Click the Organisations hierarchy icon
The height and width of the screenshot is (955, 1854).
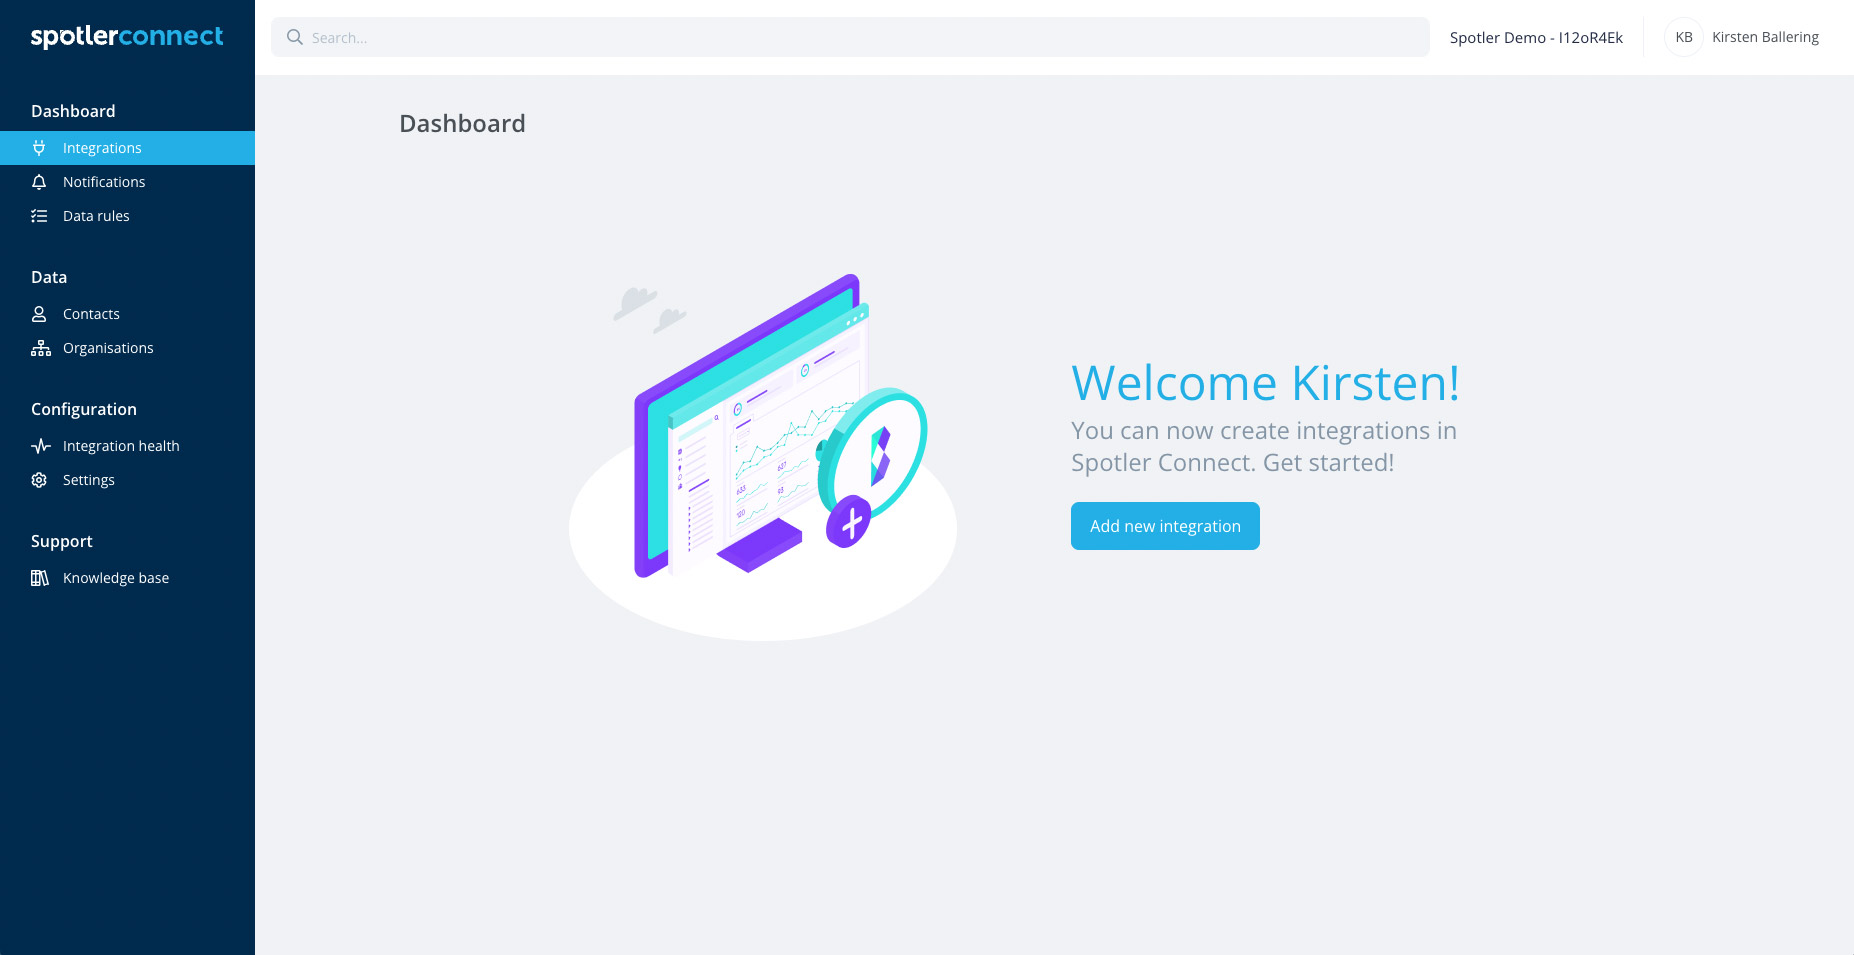pyautogui.click(x=40, y=348)
